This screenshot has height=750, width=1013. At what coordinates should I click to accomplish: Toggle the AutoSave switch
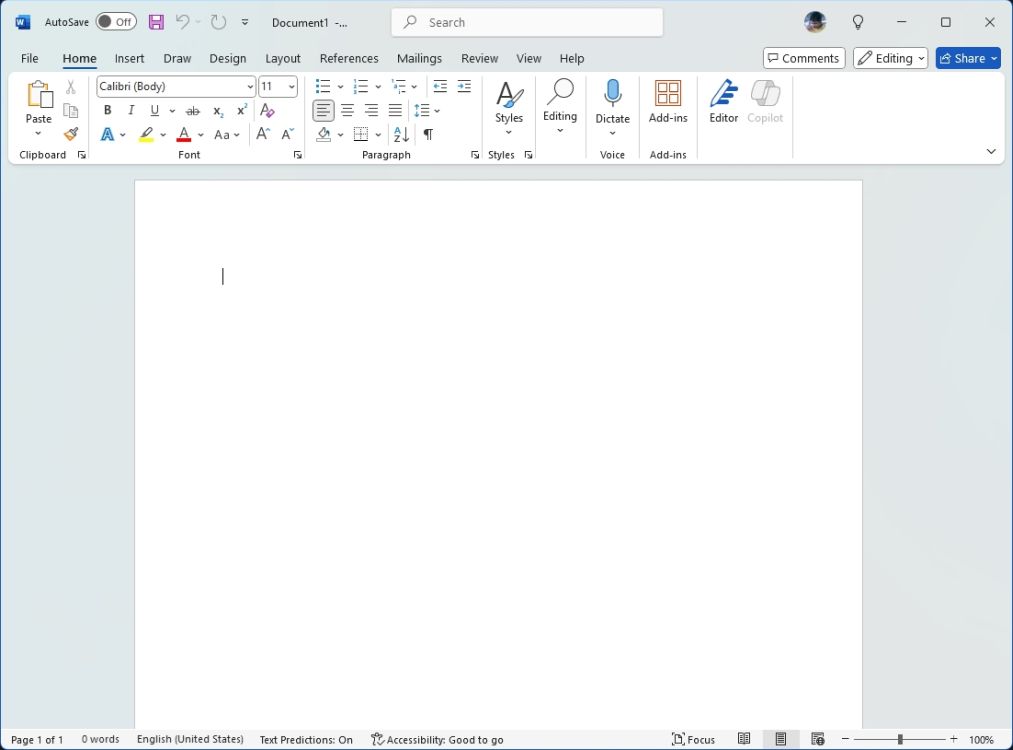[116, 22]
